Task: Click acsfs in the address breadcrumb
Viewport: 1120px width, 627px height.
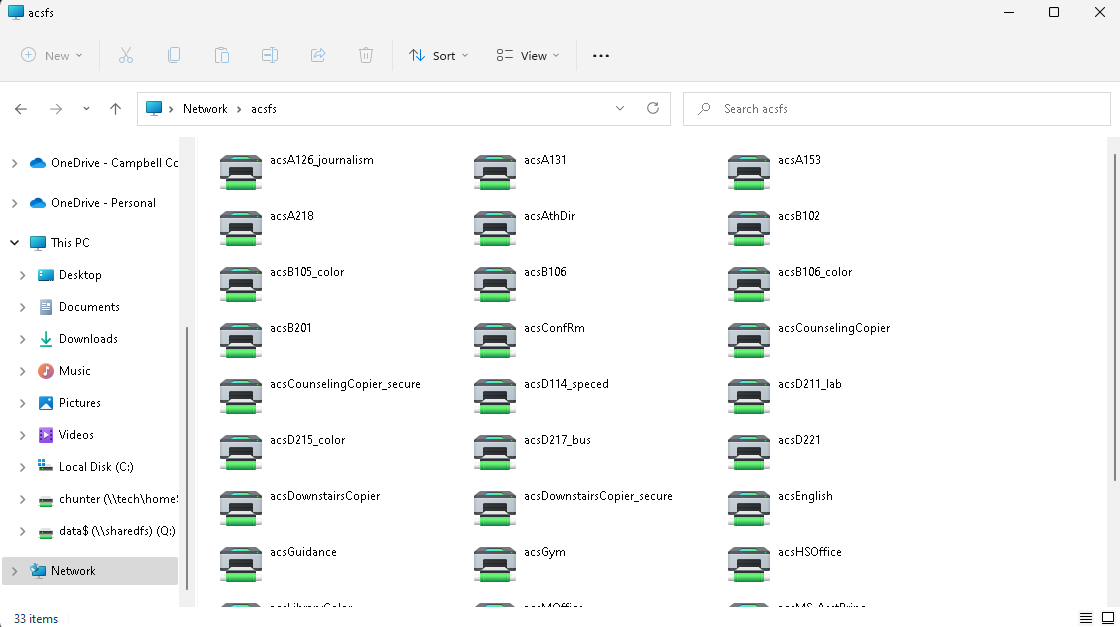Action: pos(264,109)
